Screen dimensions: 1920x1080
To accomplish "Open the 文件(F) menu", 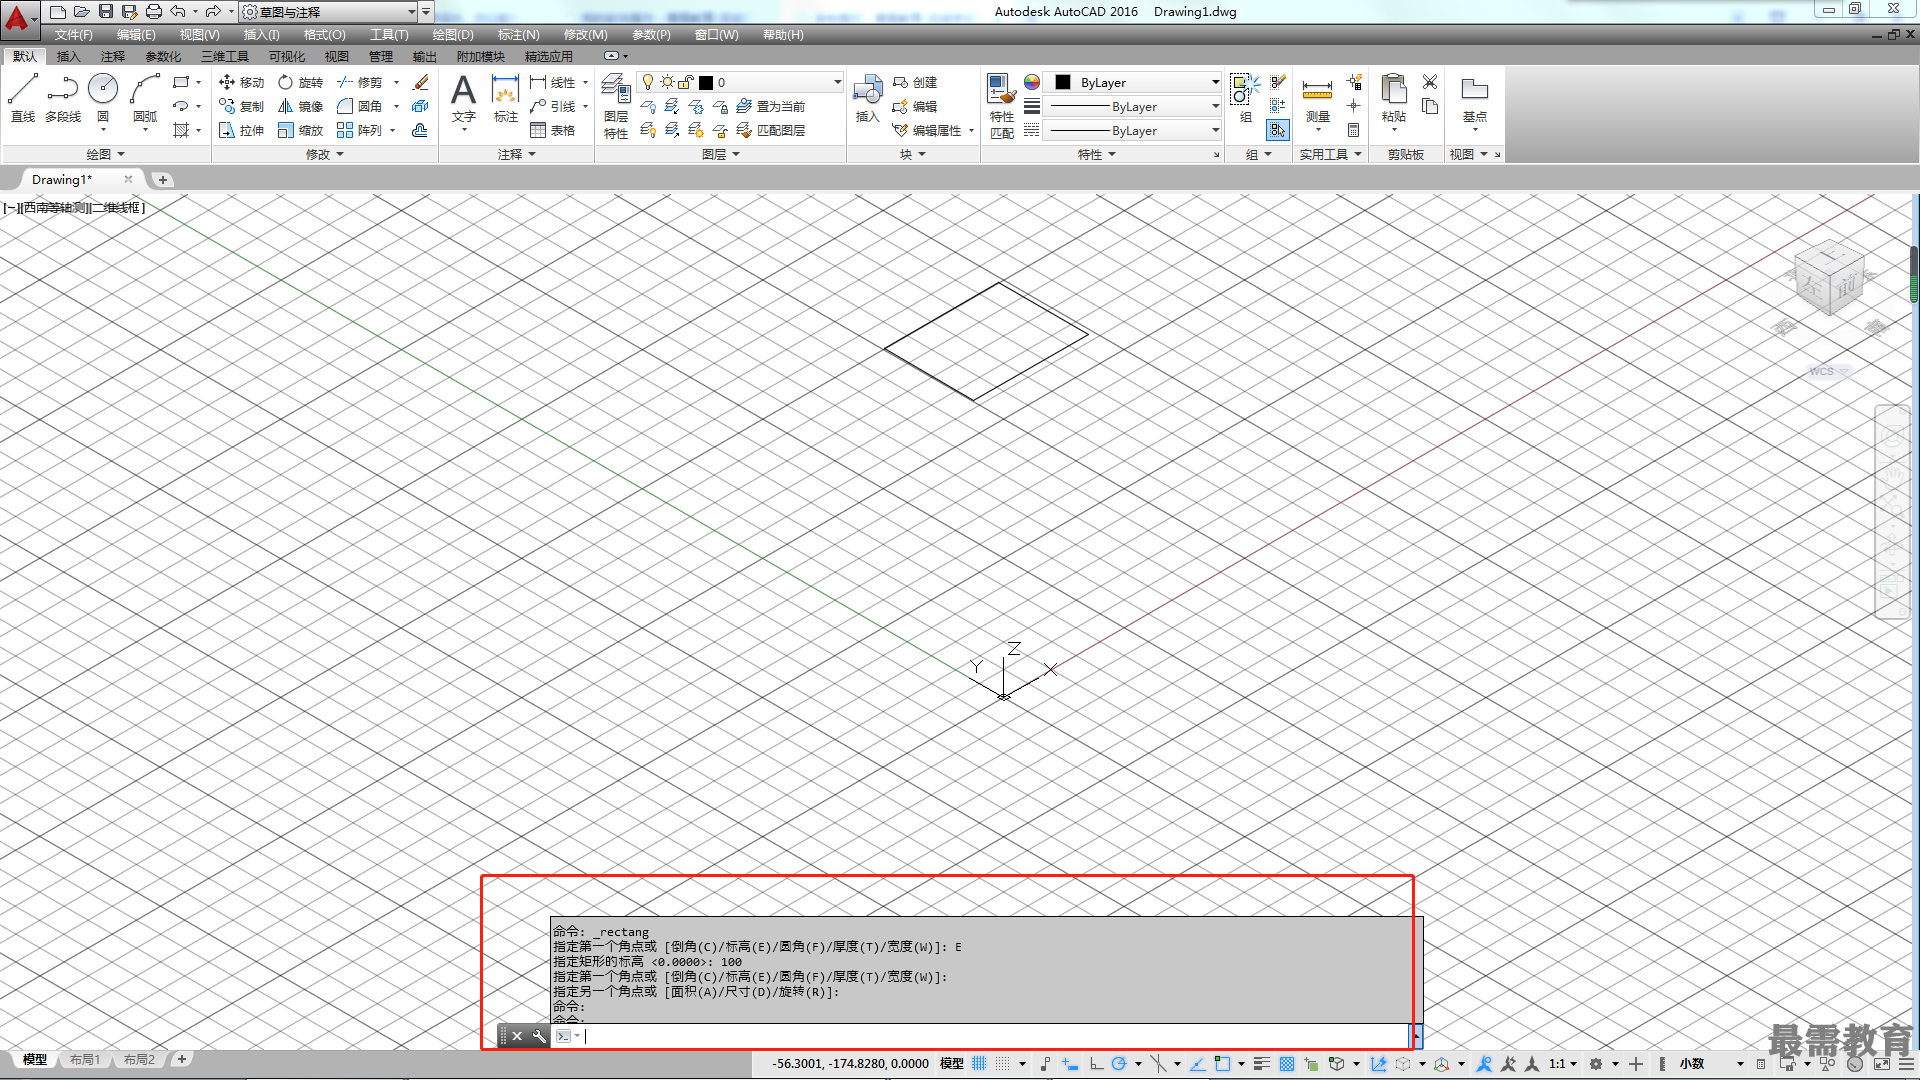I will pos(73,34).
